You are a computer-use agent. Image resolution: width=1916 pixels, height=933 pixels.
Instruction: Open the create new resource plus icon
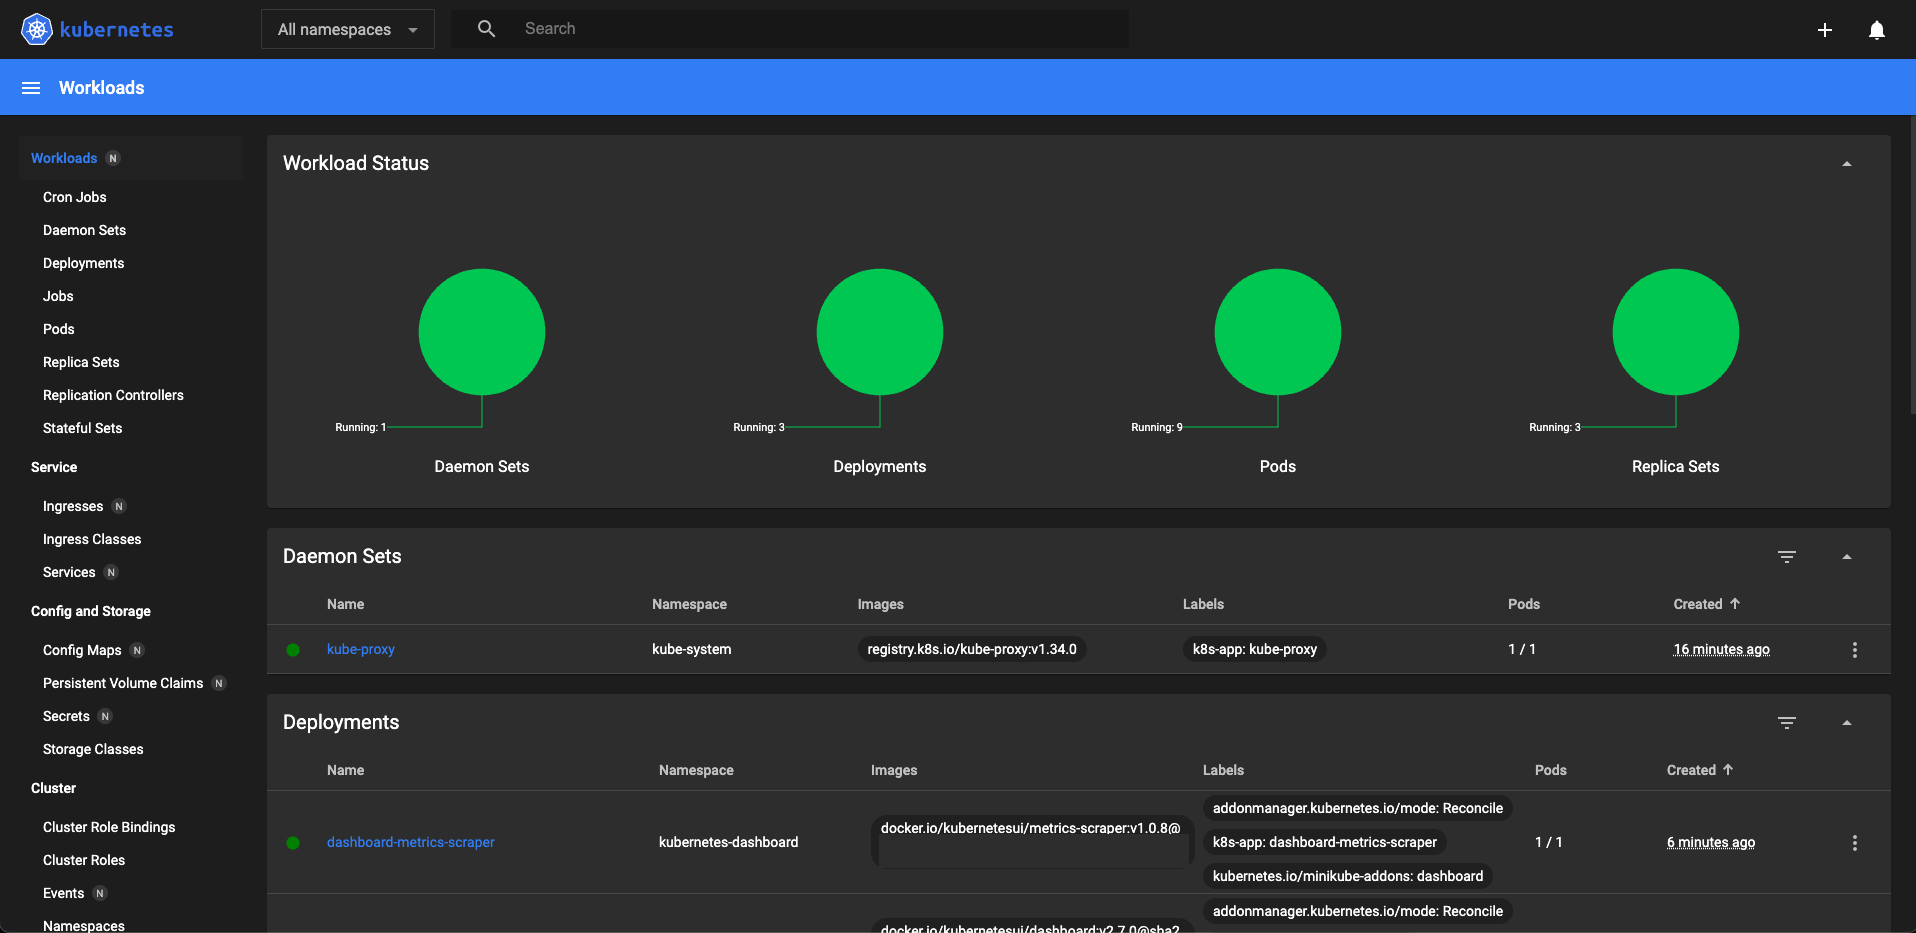[1824, 30]
